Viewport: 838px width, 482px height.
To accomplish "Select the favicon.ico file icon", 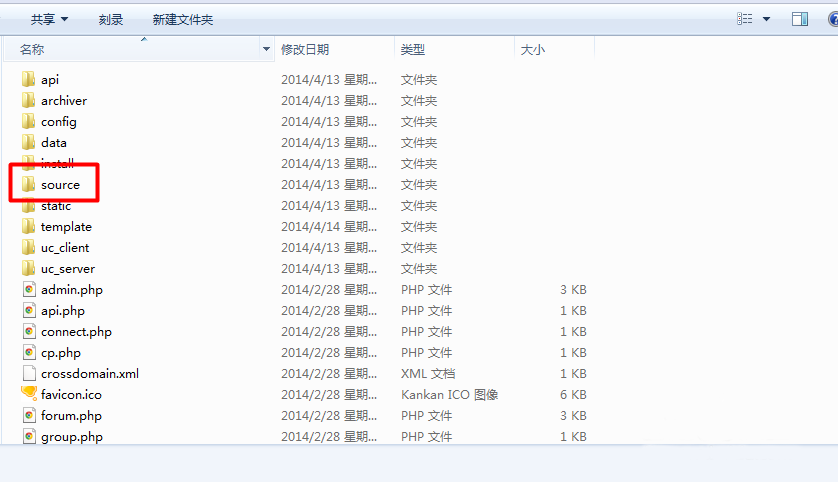I will point(29,394).
